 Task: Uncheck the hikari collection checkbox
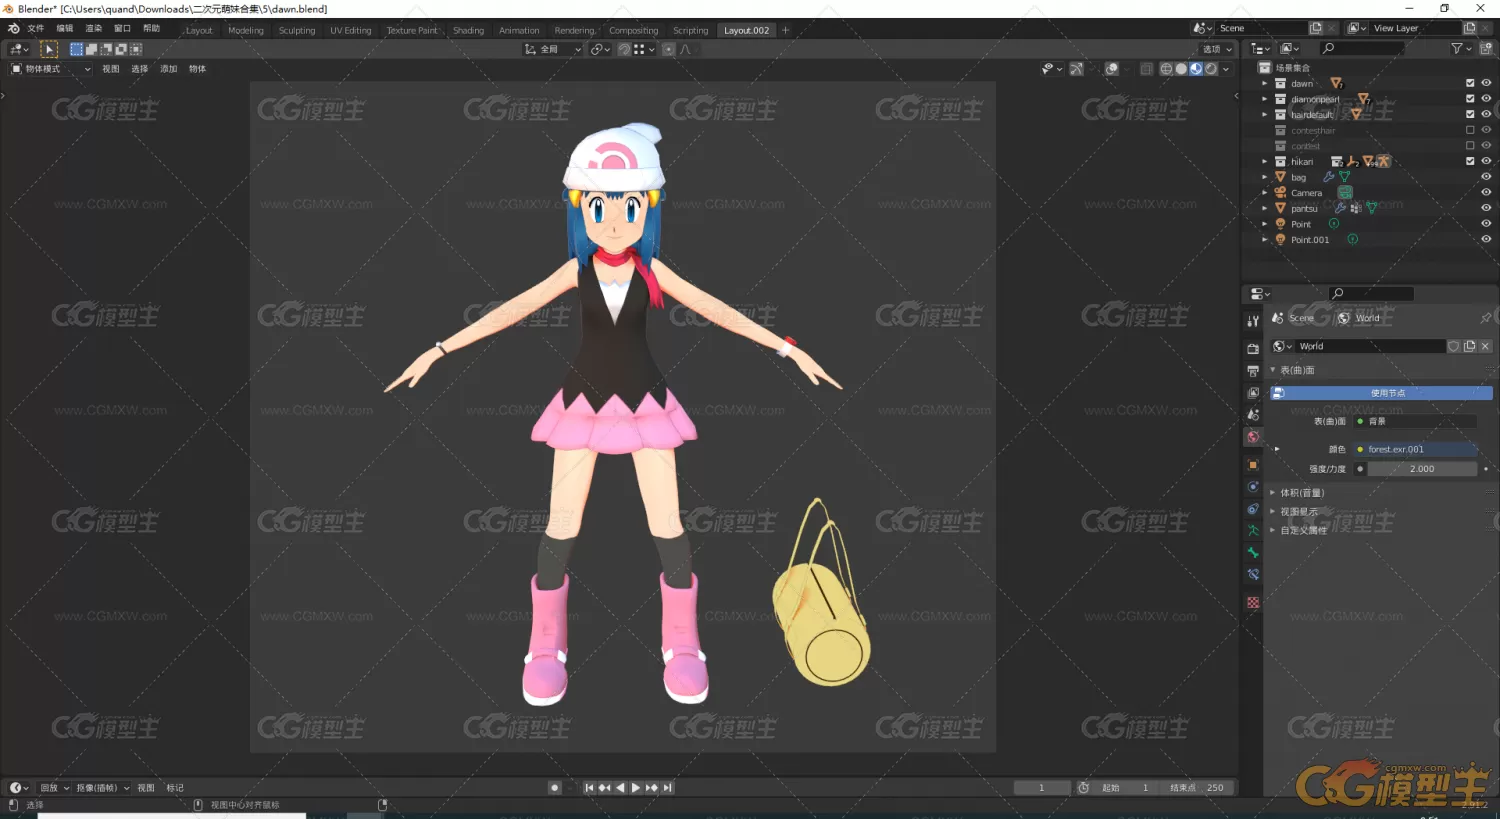click(x=1470, y=161)
